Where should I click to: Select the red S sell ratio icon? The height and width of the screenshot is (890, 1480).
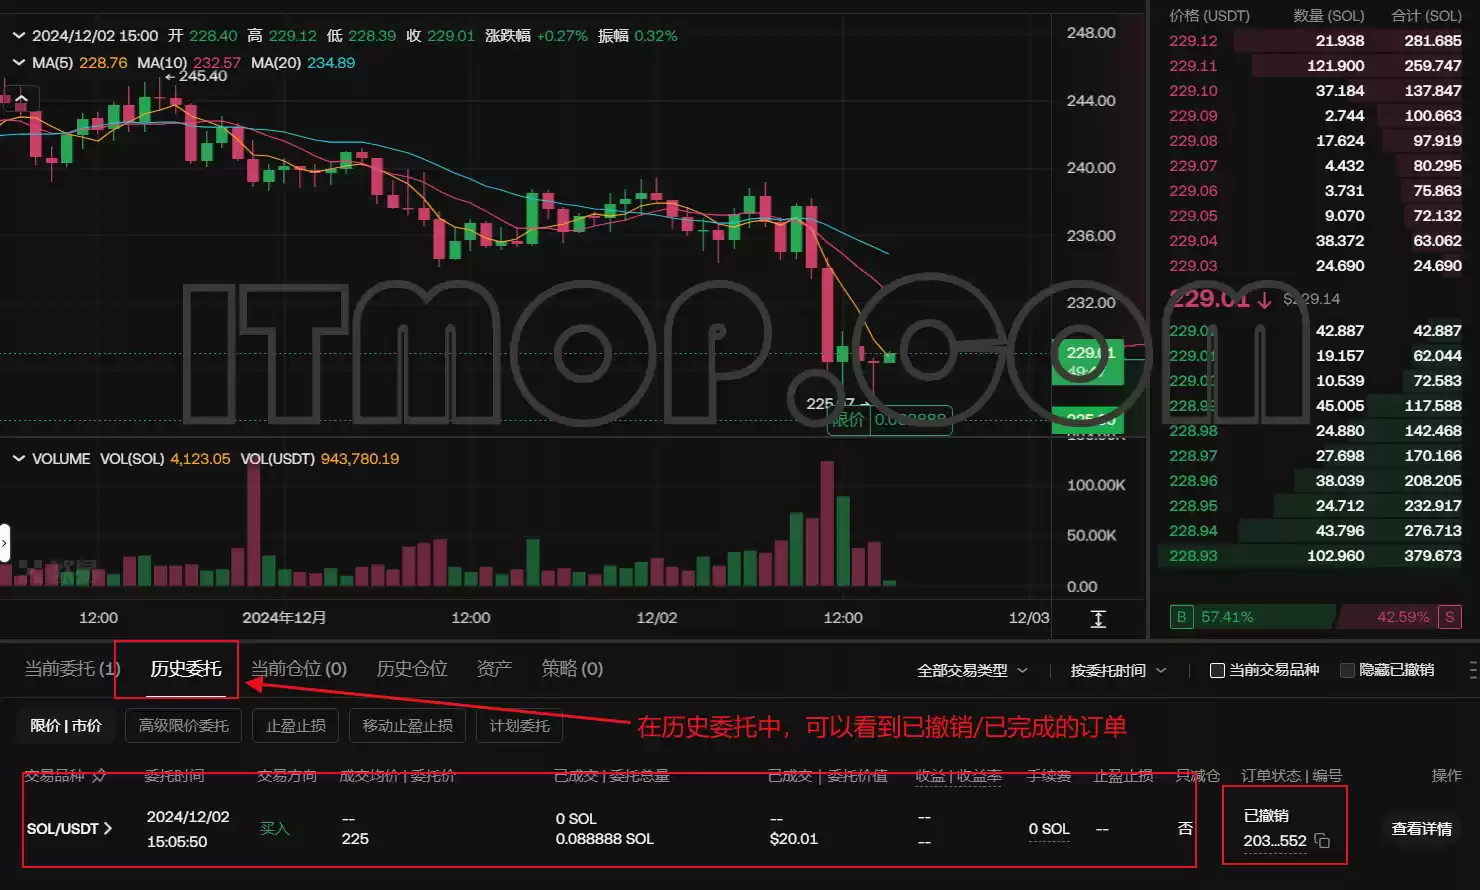coord(1449,617)
